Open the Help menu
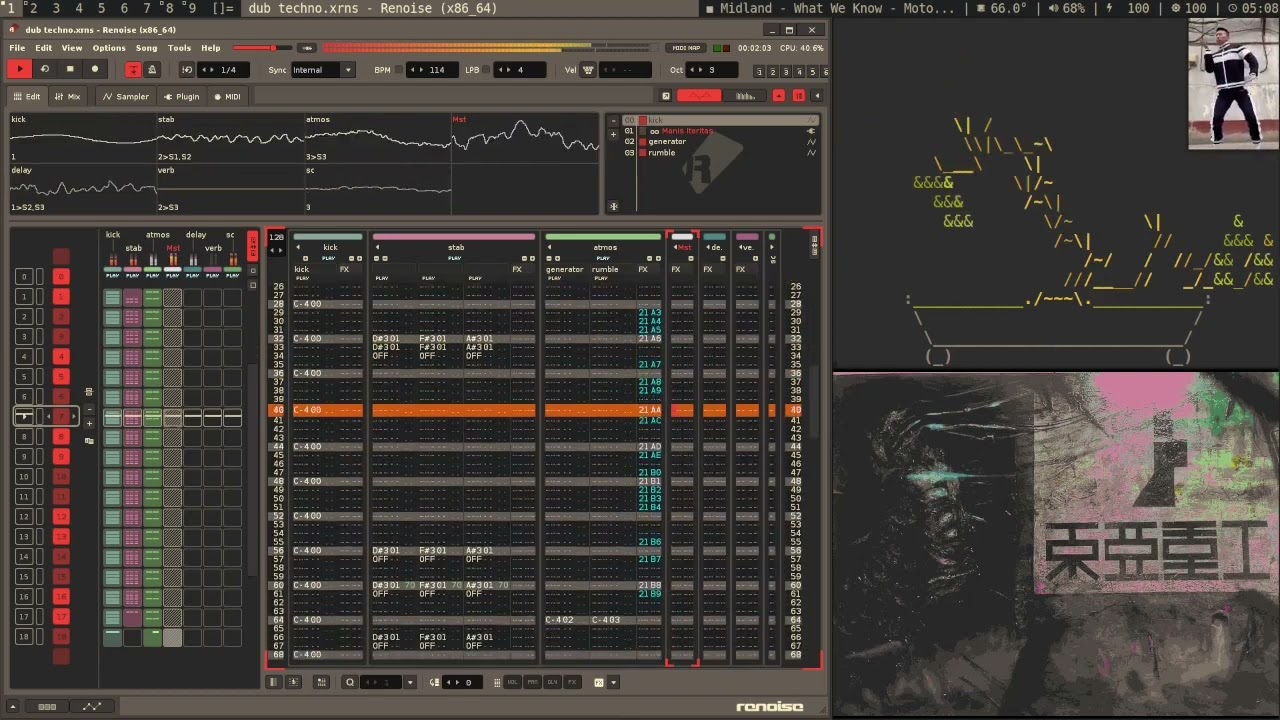 (211, 48)
